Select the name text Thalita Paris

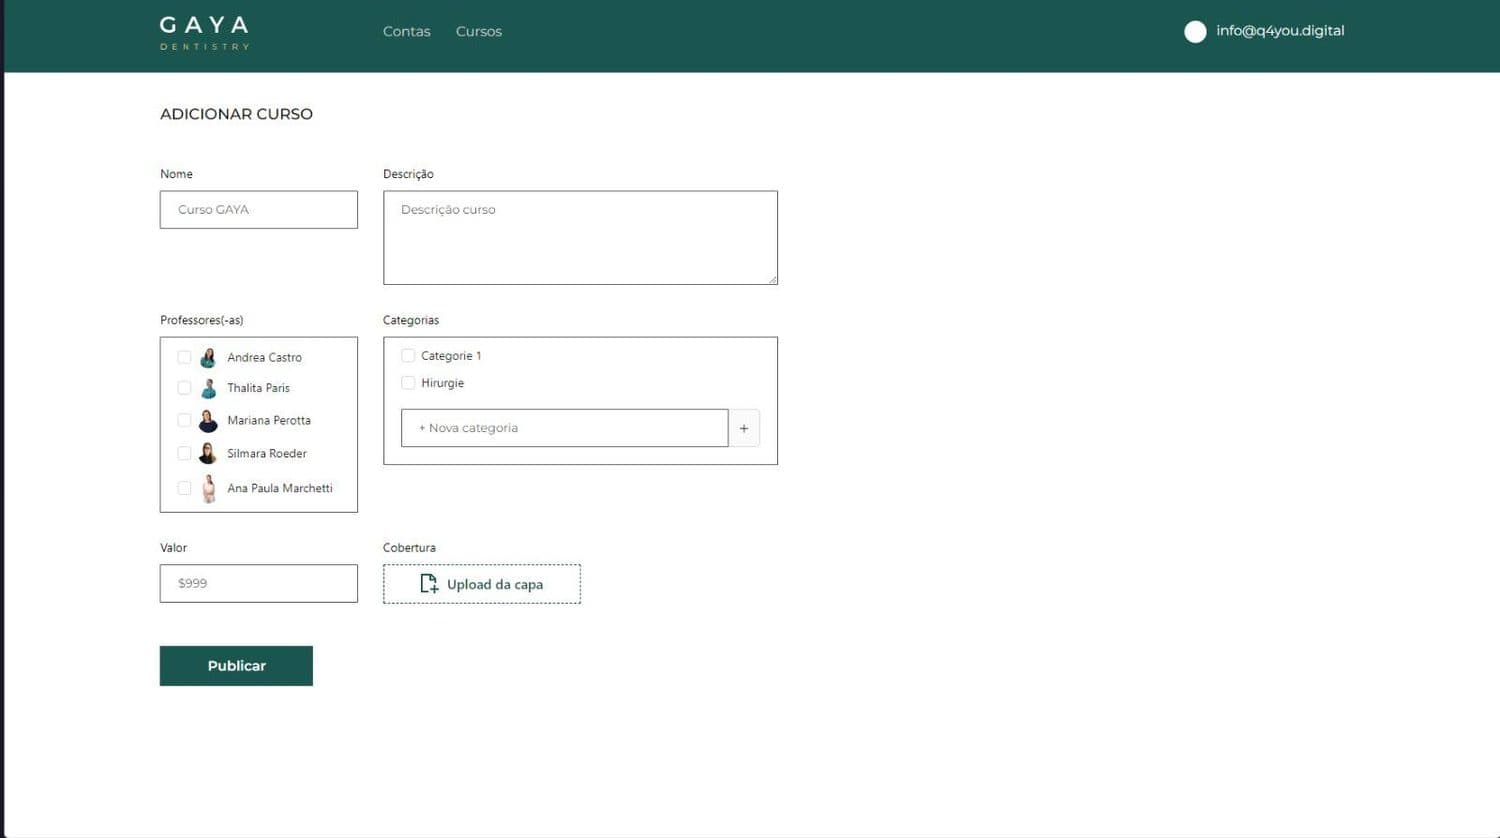click(258, 388)
